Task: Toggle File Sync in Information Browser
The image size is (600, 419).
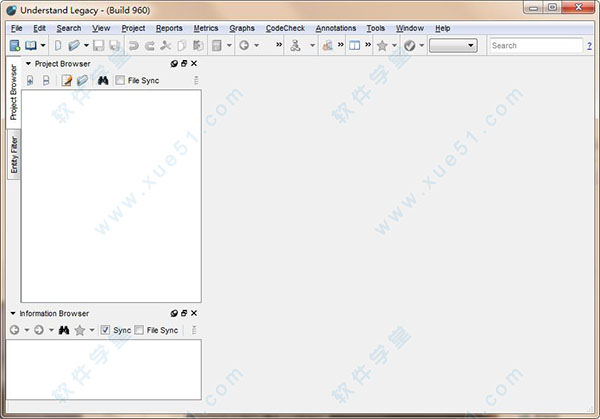Action: tap(139, 330)
